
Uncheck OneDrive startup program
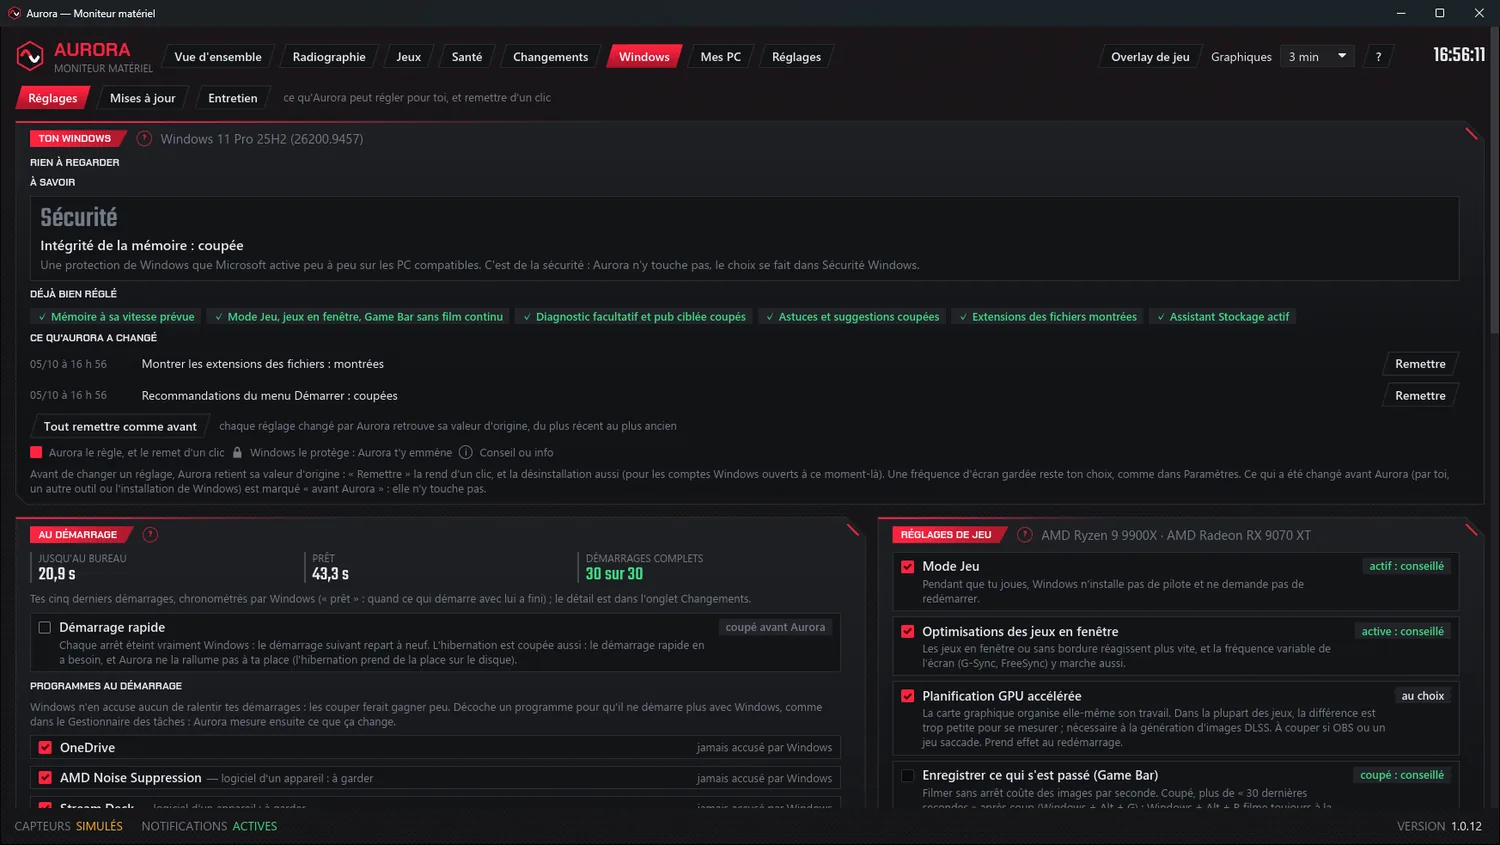click(45, 748)
